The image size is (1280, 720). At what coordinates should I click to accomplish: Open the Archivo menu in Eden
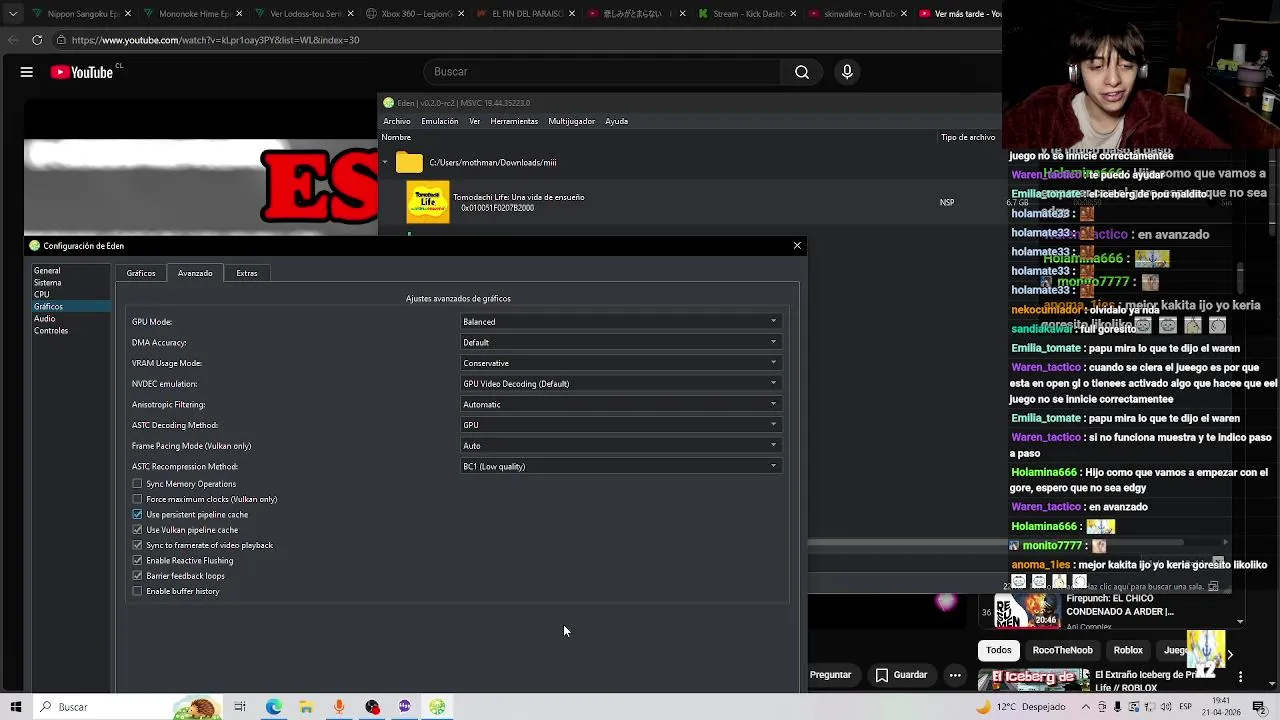pyautogui.click(x=397, y=121)
